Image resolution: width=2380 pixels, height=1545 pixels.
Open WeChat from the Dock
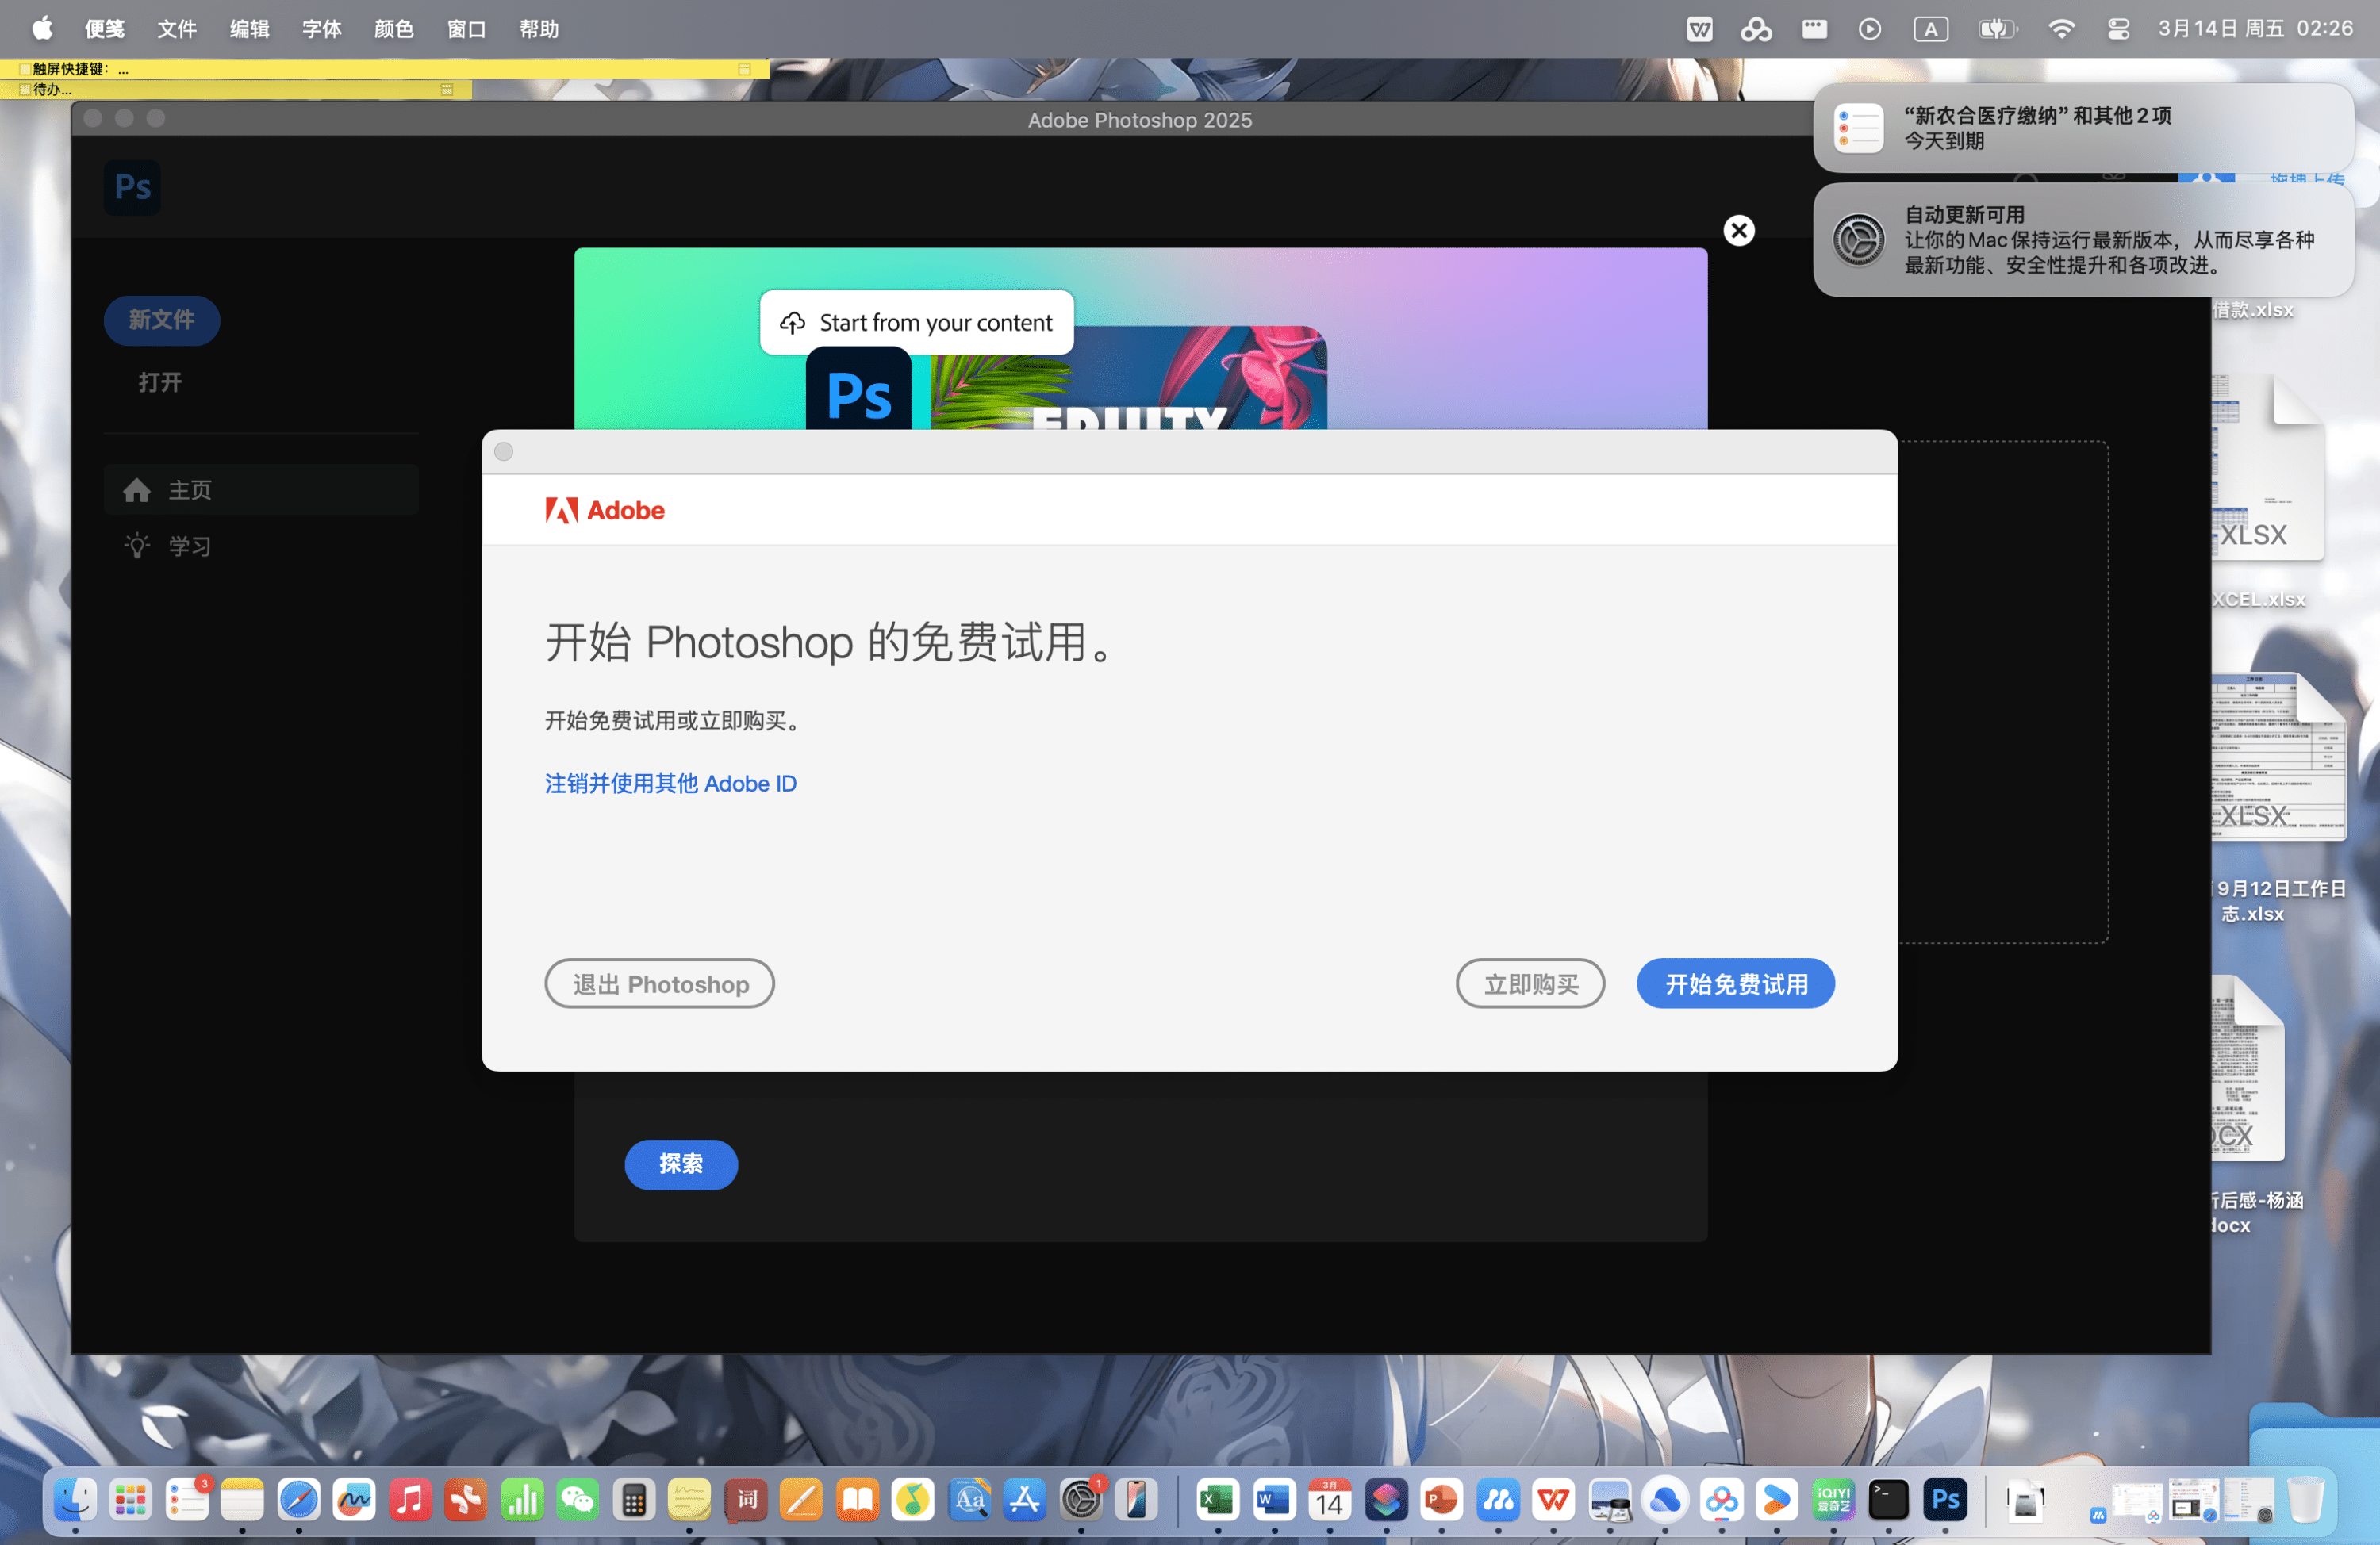577,1499
